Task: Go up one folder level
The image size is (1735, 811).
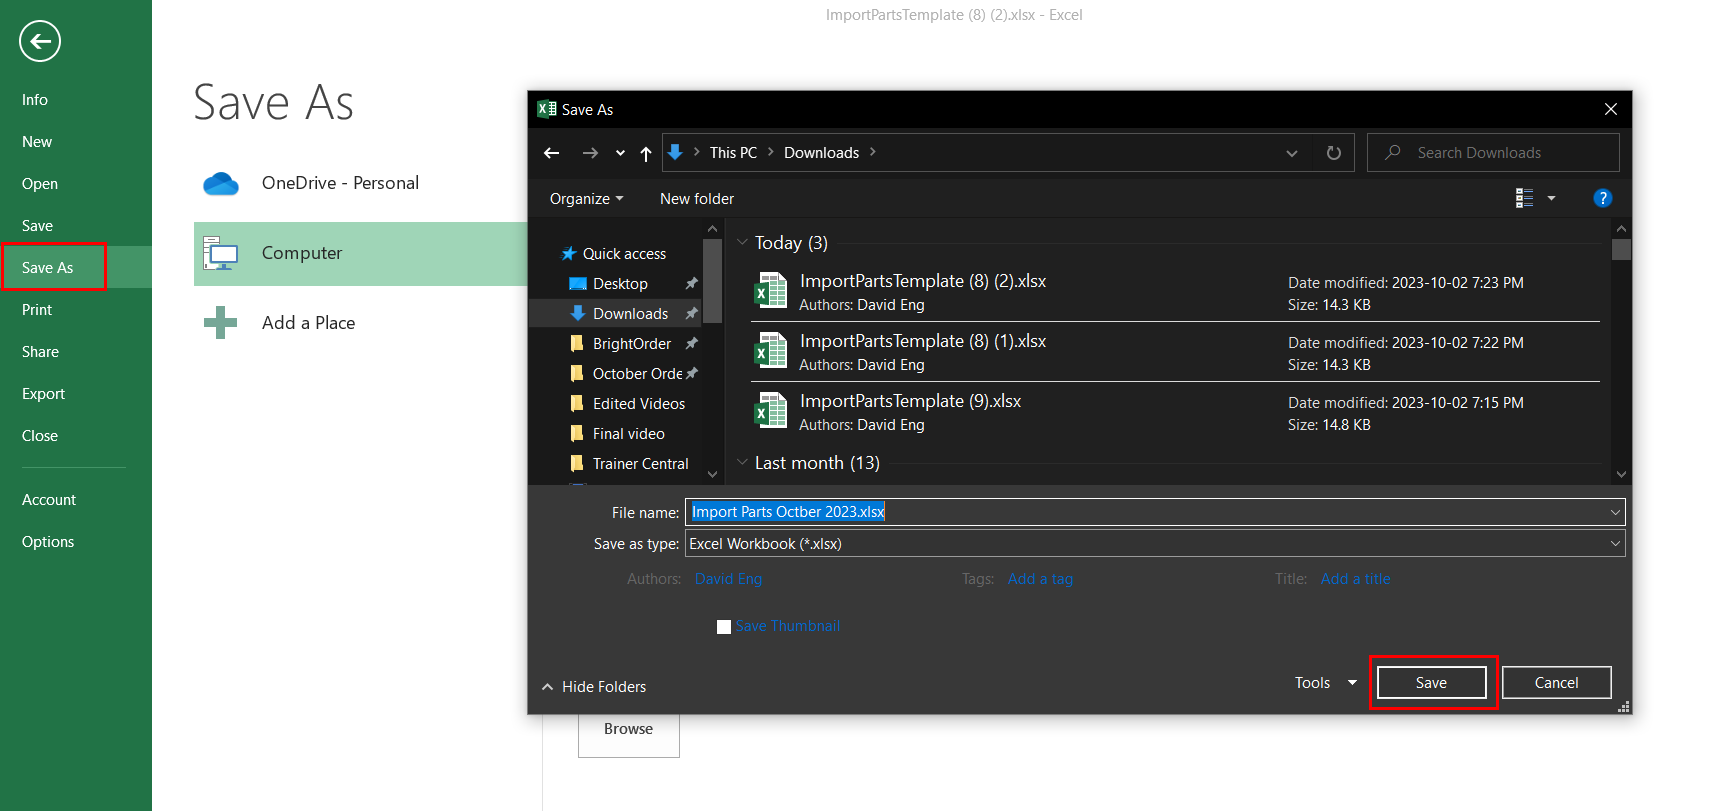Action: 646,153
